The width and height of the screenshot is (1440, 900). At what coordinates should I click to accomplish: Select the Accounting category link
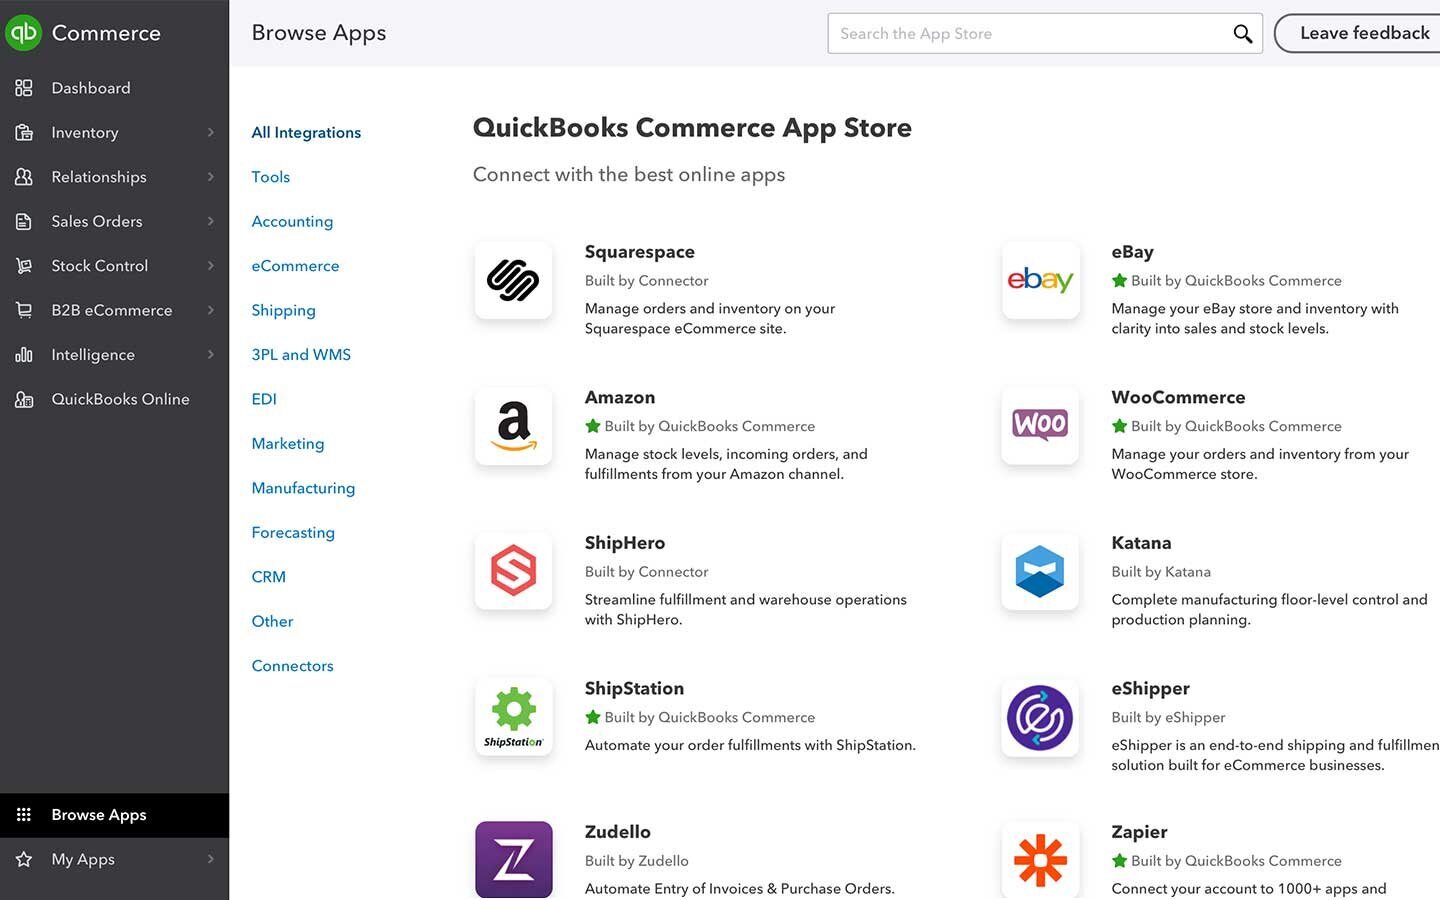pos(292,221)
